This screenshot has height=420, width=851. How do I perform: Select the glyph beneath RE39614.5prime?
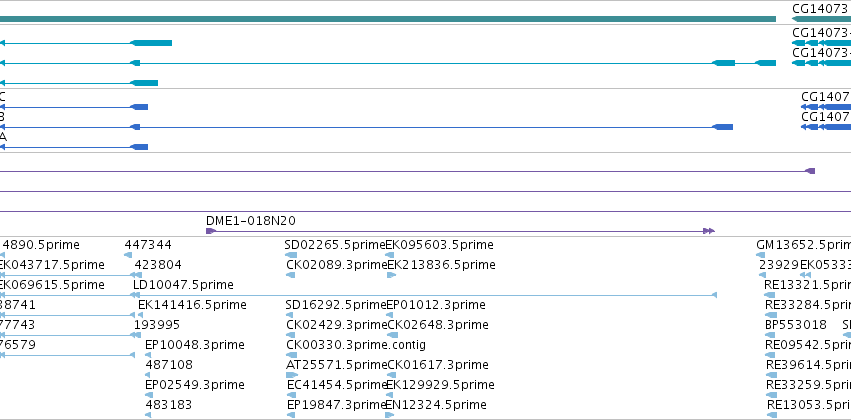click(772, 375)
